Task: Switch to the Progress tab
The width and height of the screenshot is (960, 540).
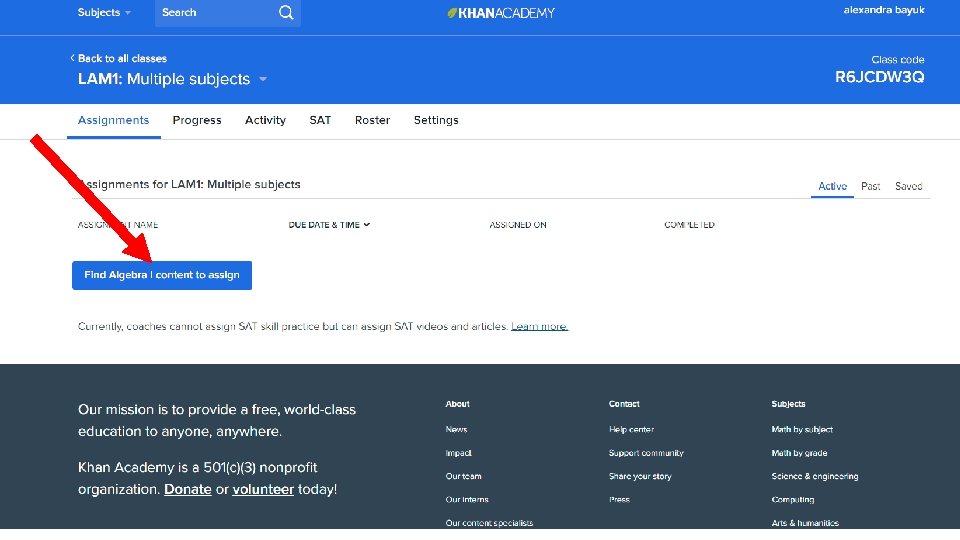Action: pos(197,120)
